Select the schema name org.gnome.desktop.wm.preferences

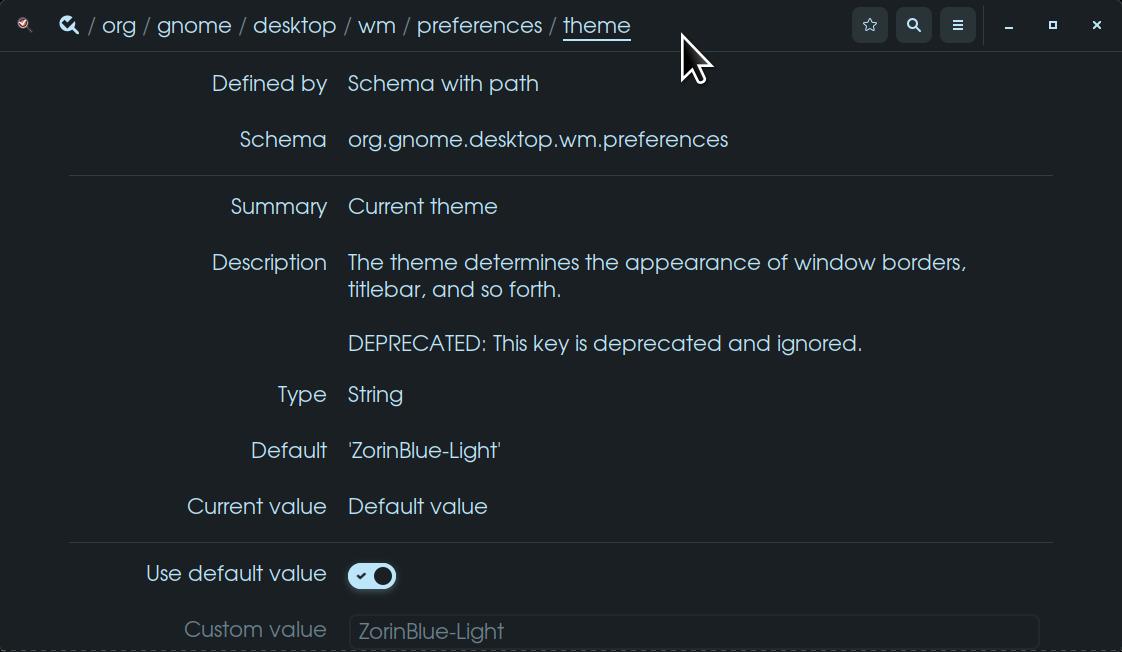538,139
